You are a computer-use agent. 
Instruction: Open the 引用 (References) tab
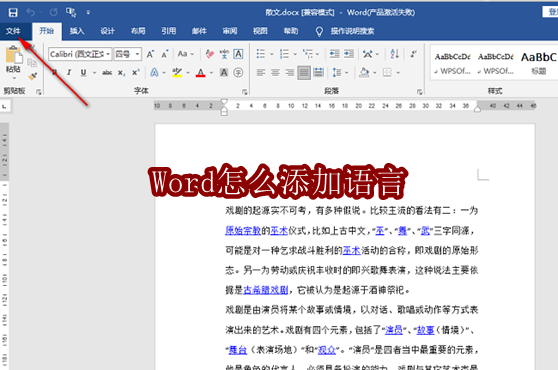[x=168, y=31]
